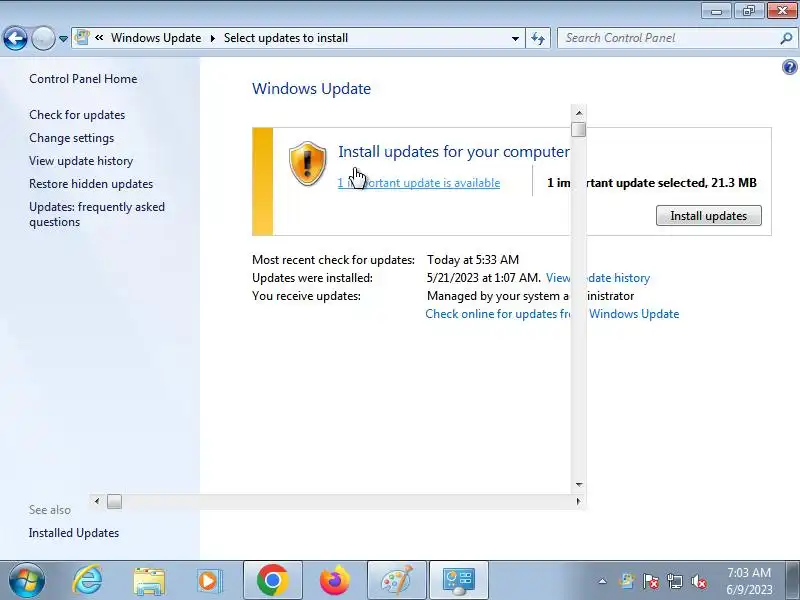The image size is (800, 600).
Task: Open help via blue question mark
Action: tap(790, 67)
